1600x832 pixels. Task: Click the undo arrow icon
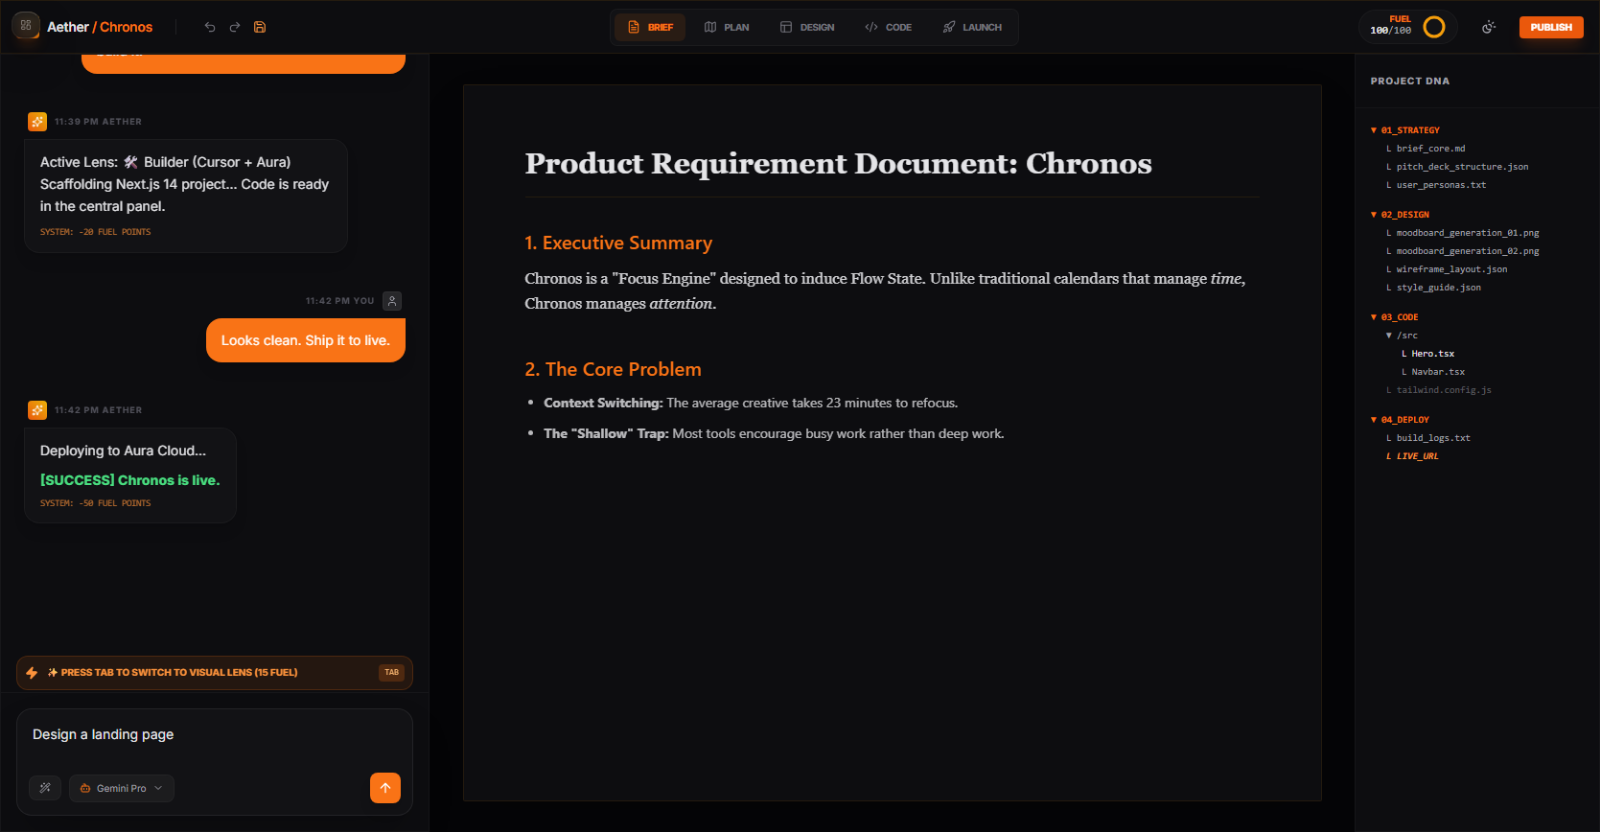(210, 27)
